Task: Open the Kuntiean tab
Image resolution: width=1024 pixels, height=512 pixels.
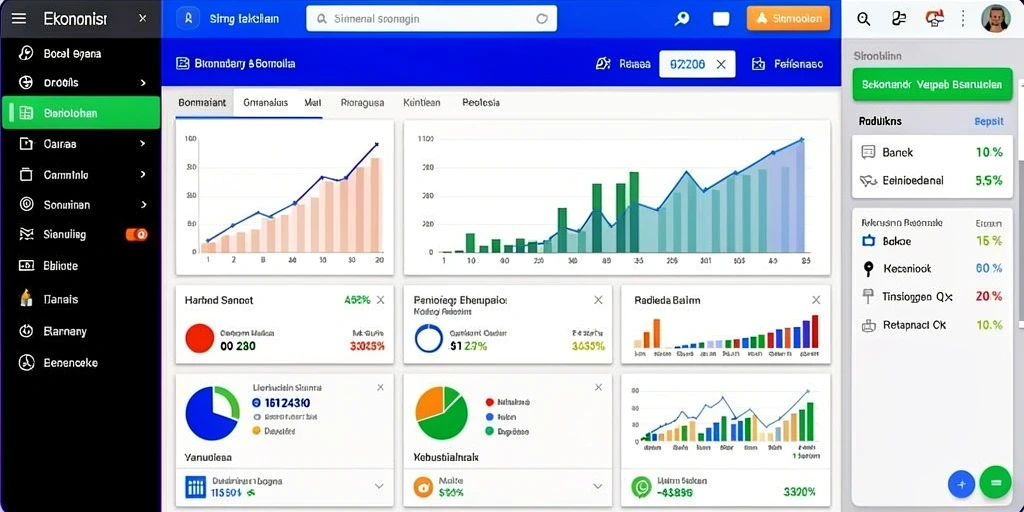Action: point(421,103)
